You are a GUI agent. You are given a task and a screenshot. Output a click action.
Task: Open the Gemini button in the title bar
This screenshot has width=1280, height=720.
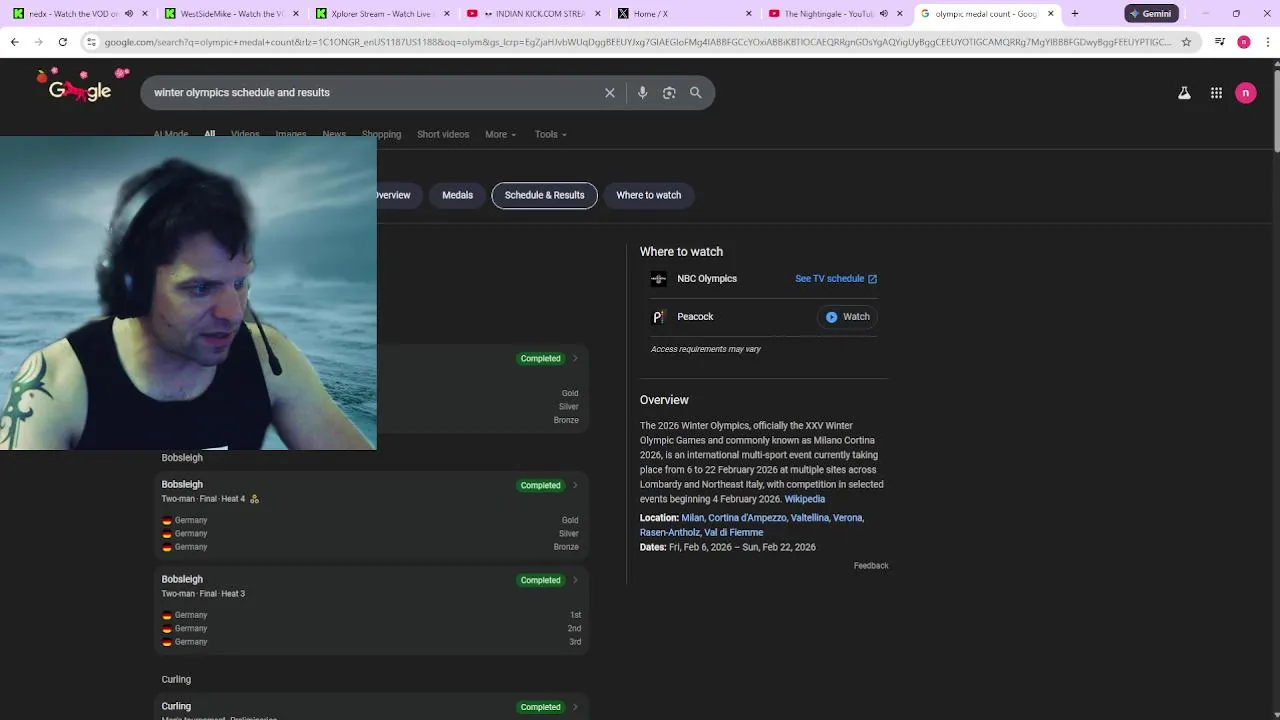[x=1150, y=14]
